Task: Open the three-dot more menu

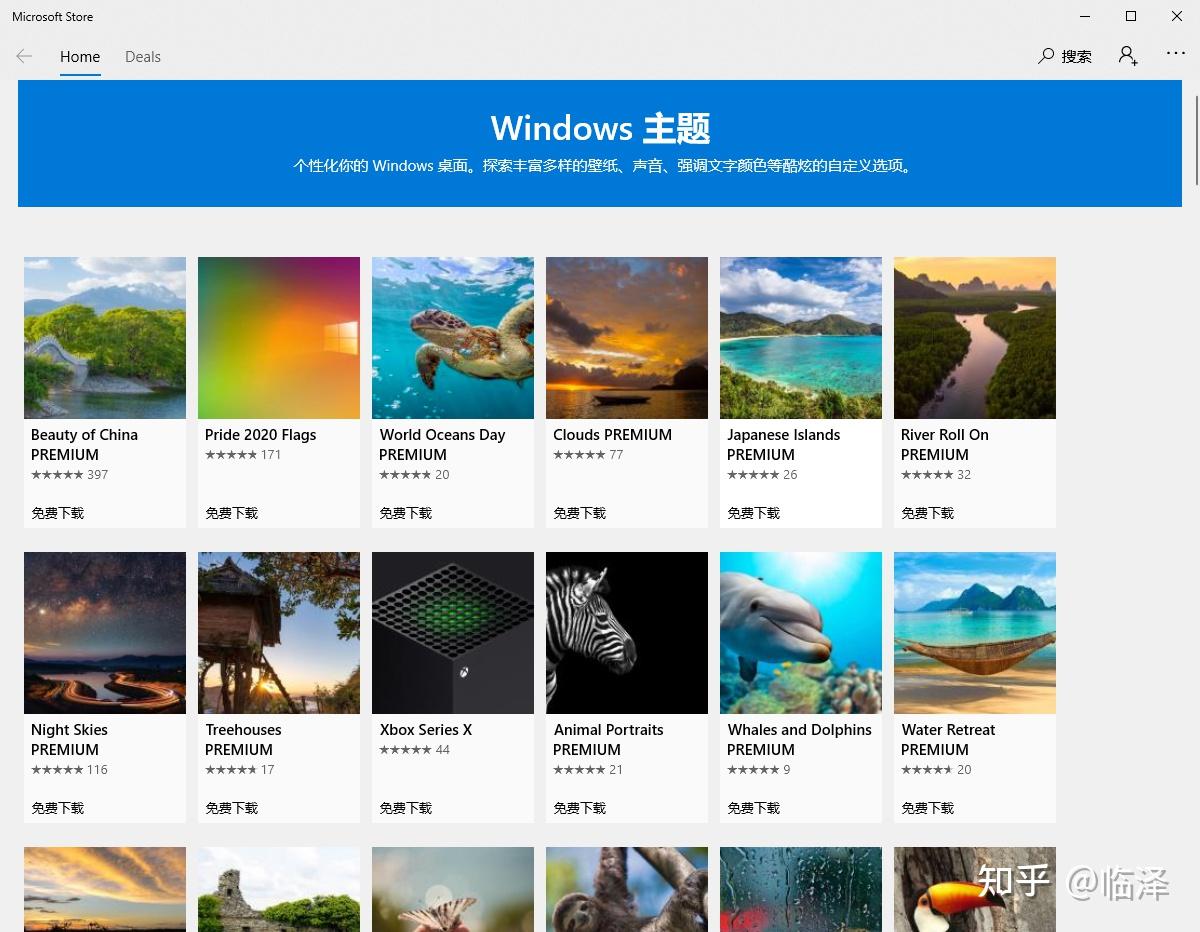Action: tap(1176, 54)
